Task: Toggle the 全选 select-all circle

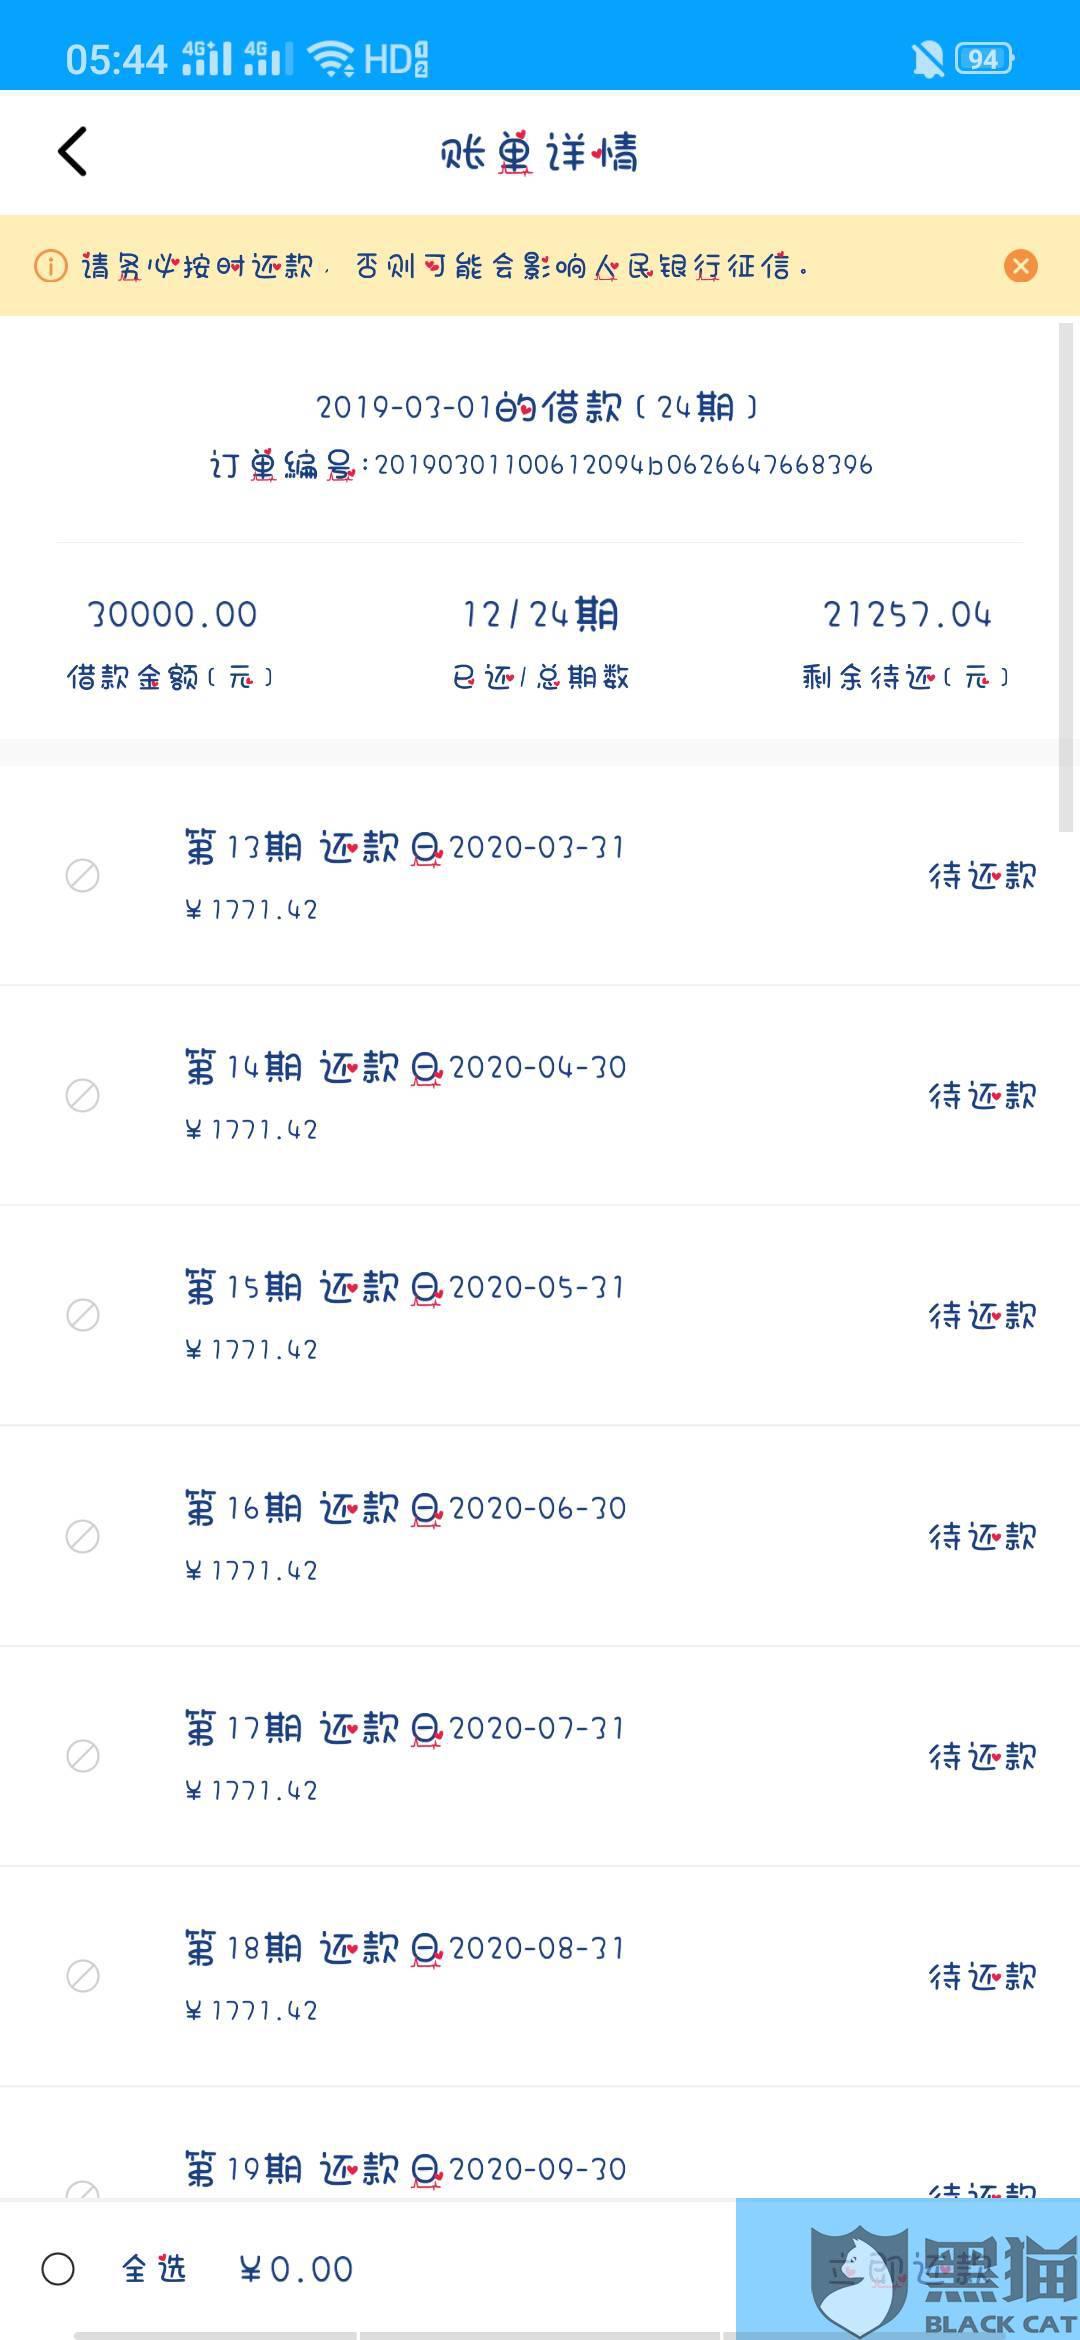Action: tap(58, 2269)
